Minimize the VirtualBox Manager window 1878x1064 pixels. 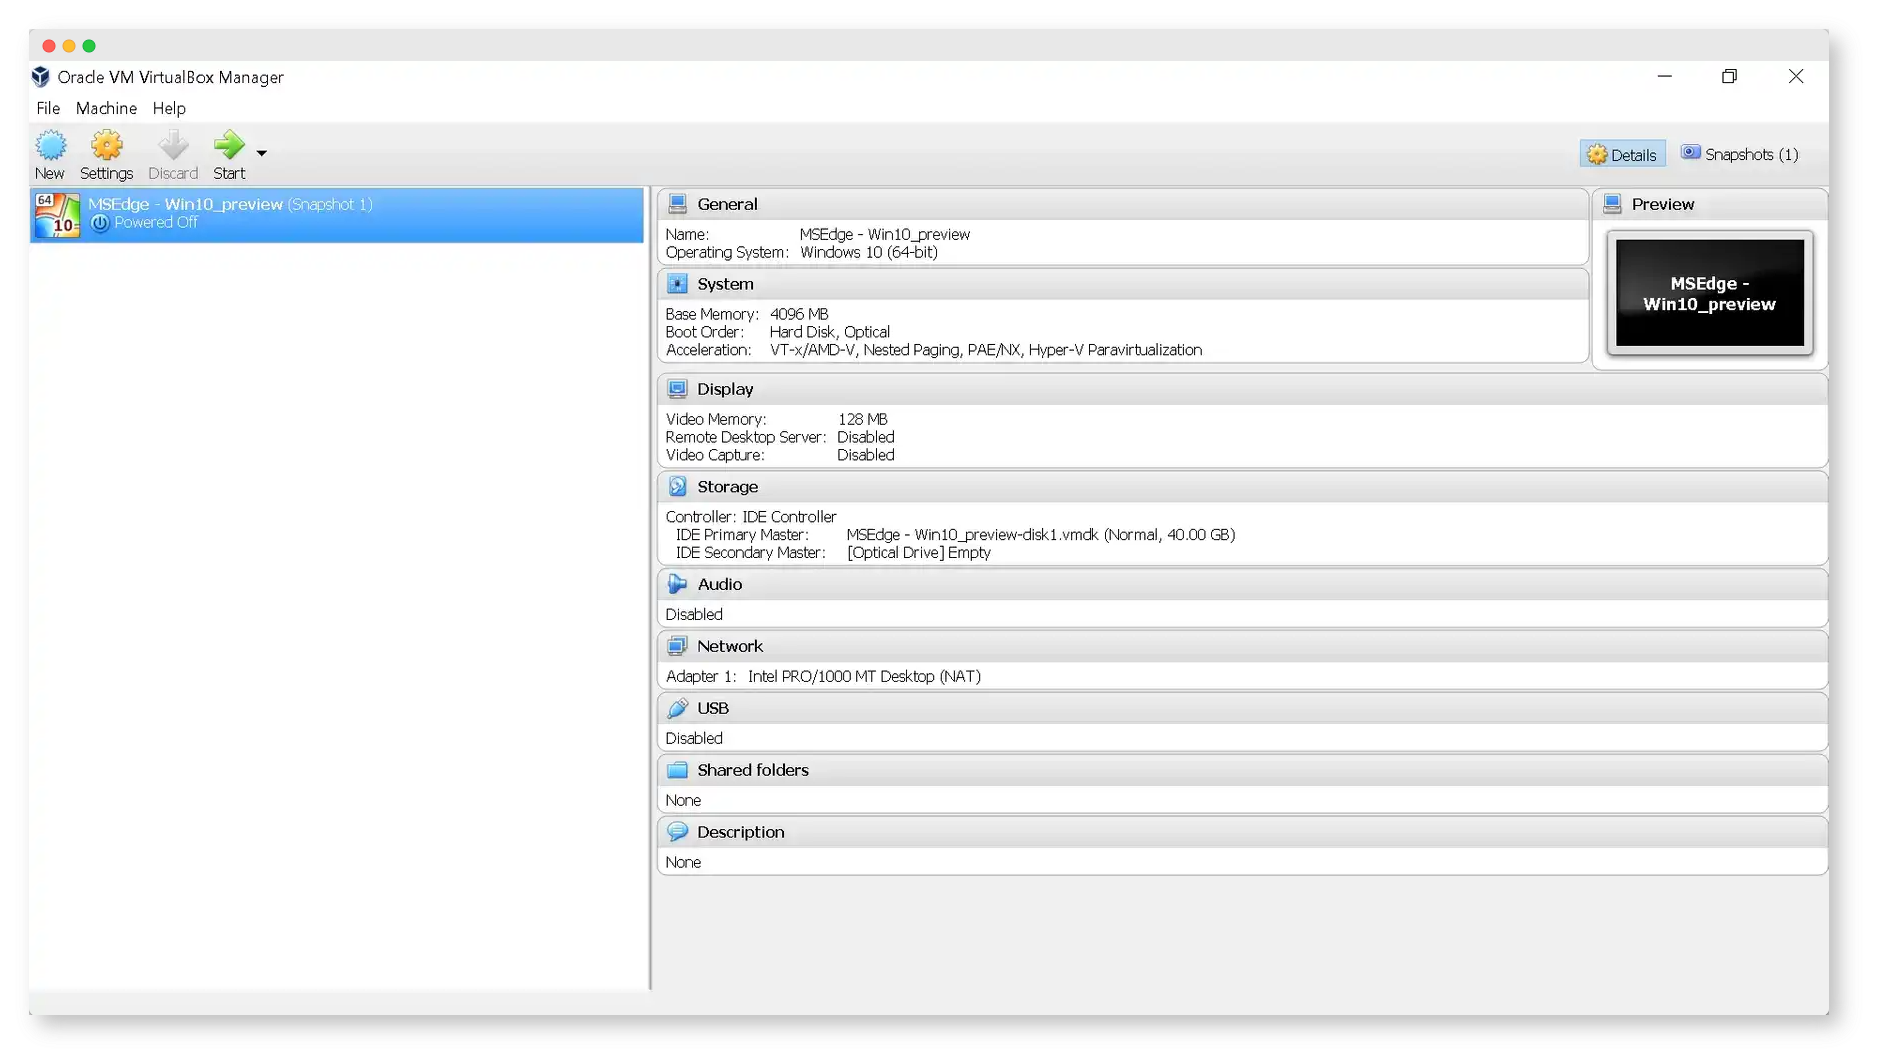1664,77
